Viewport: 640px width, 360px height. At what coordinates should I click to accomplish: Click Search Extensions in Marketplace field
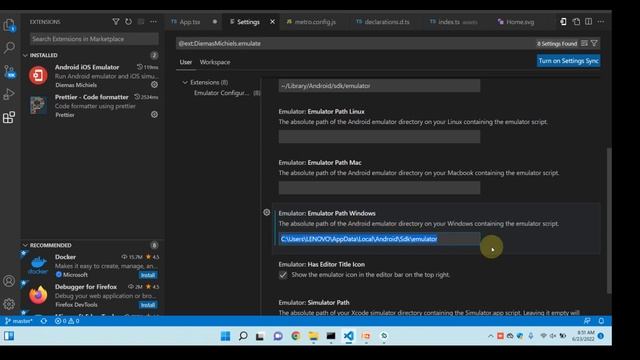[94, 39]
